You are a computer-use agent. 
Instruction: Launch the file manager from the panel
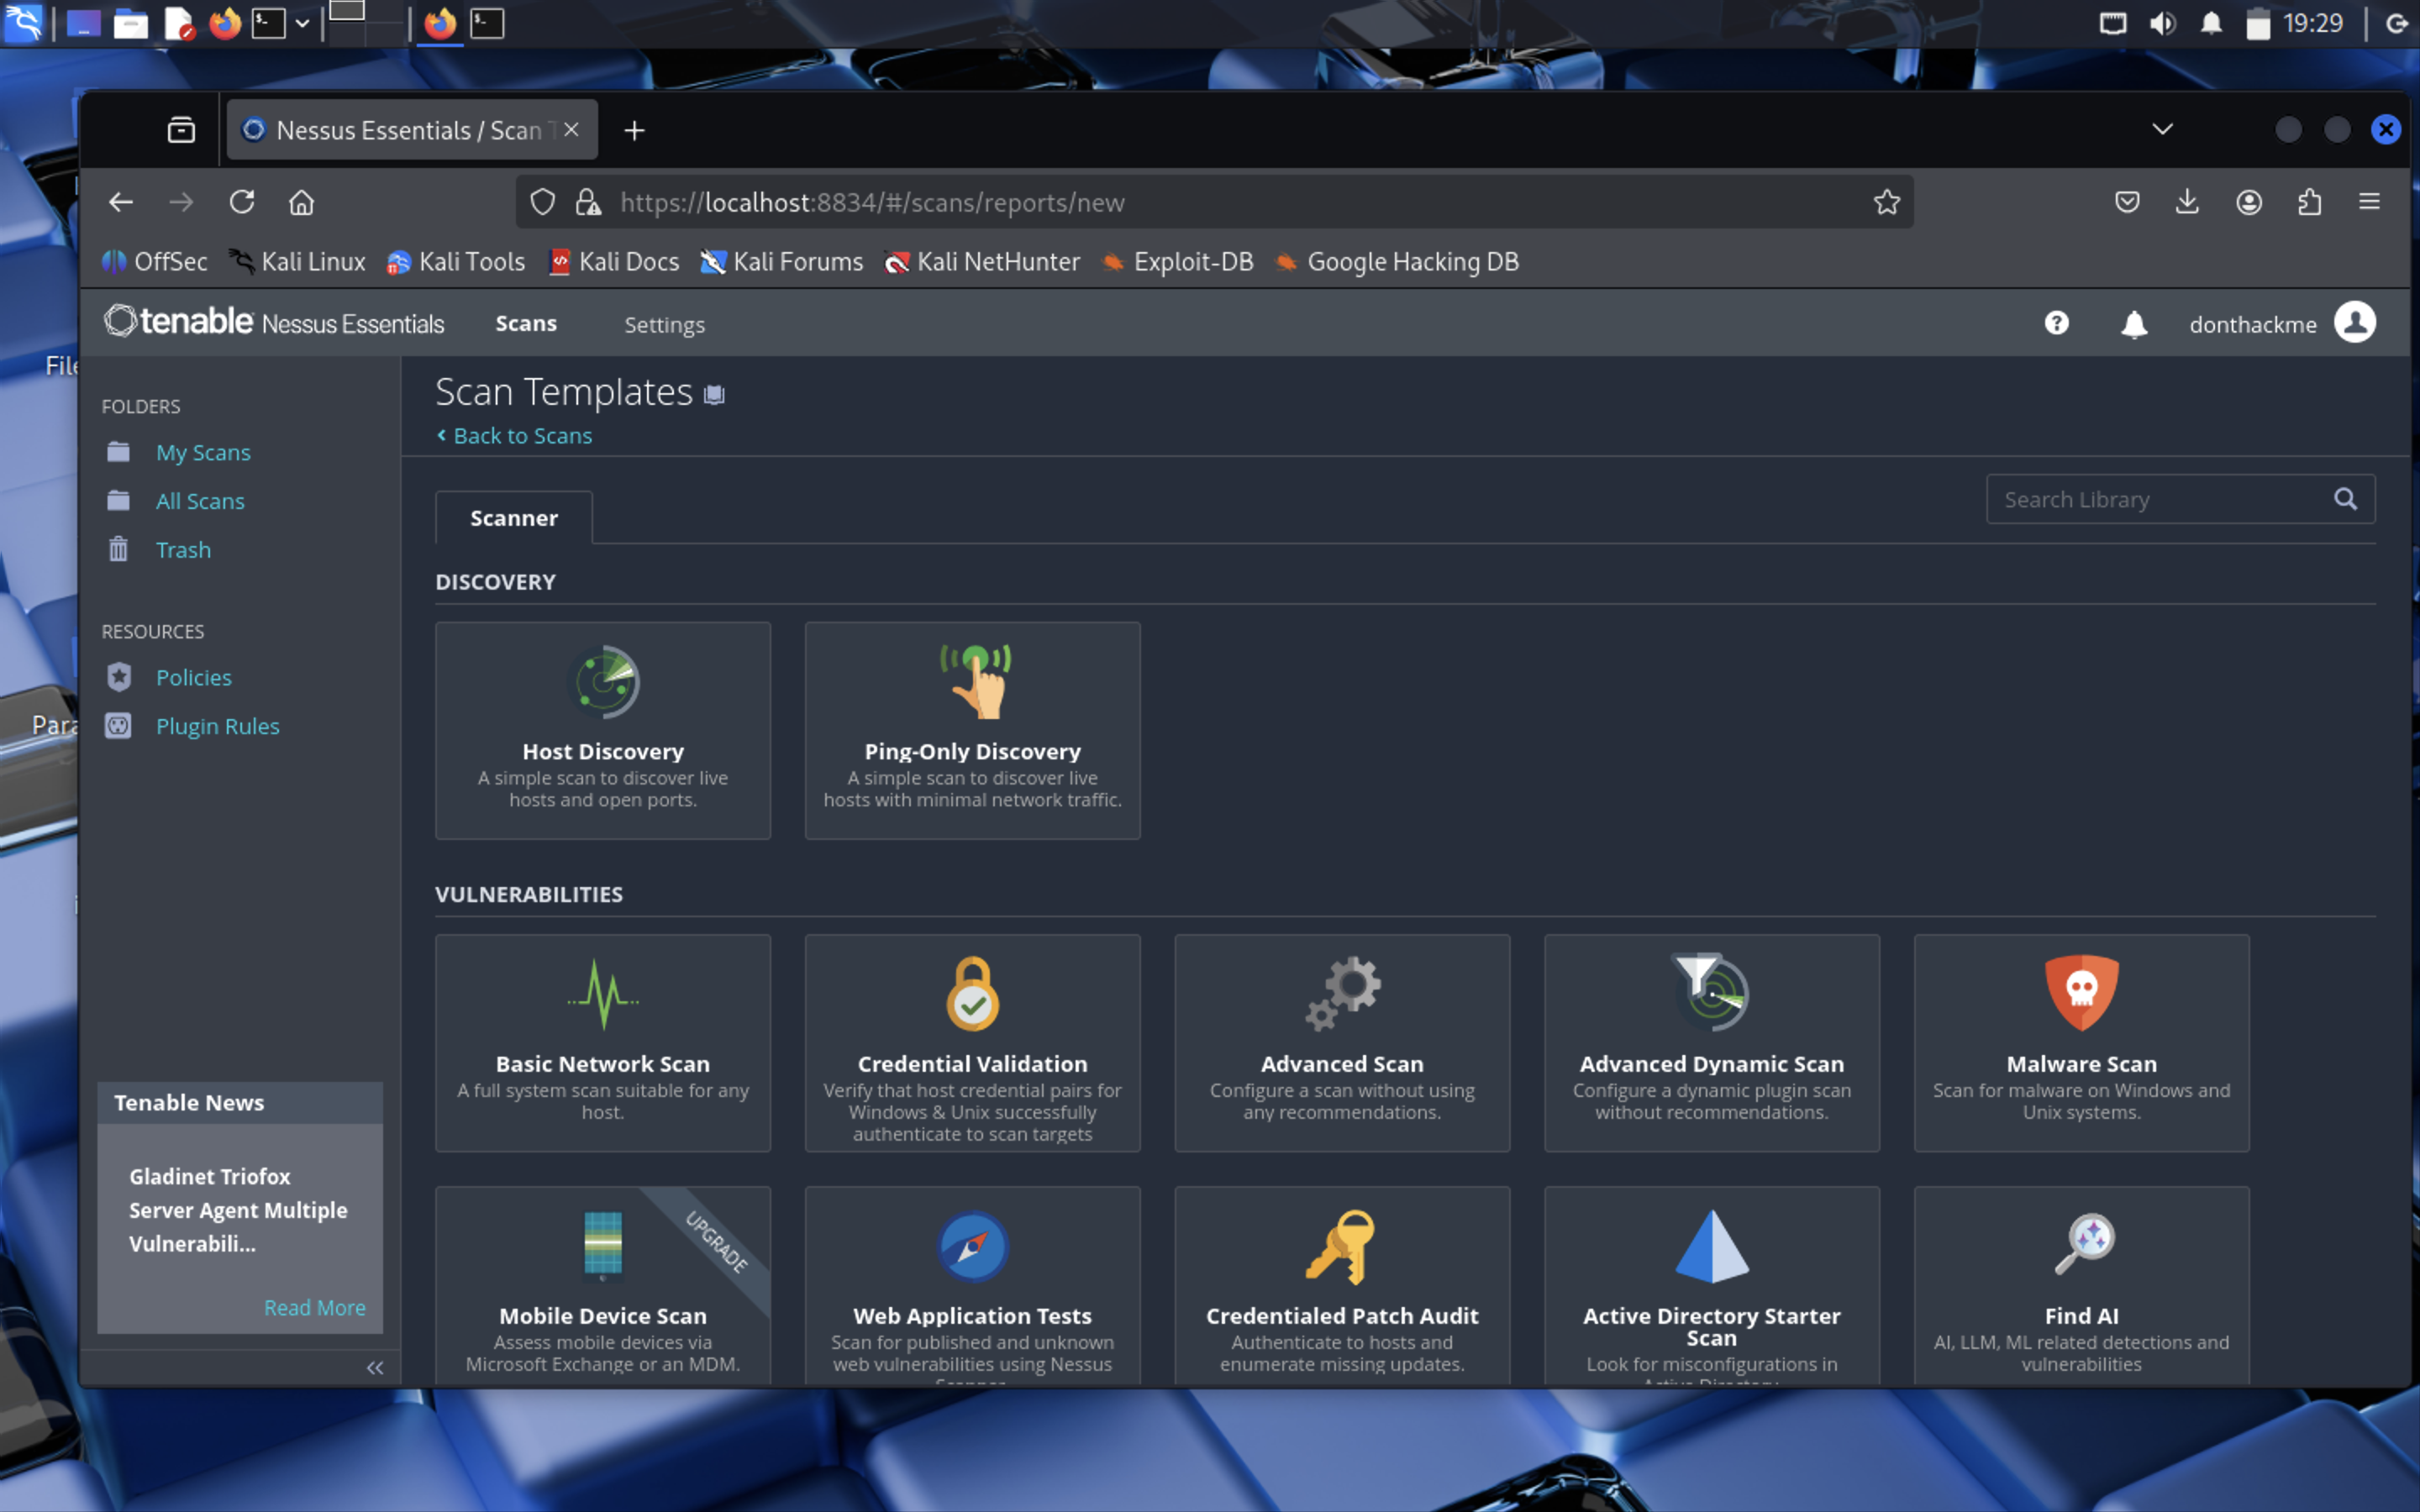[131, 23]
